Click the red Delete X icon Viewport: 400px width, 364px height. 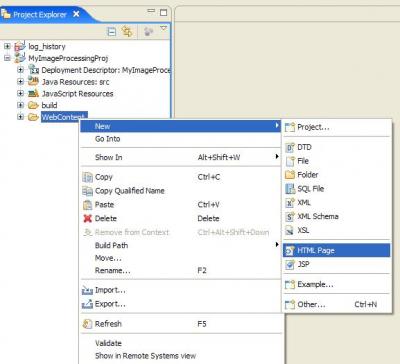tap(87, 219)
